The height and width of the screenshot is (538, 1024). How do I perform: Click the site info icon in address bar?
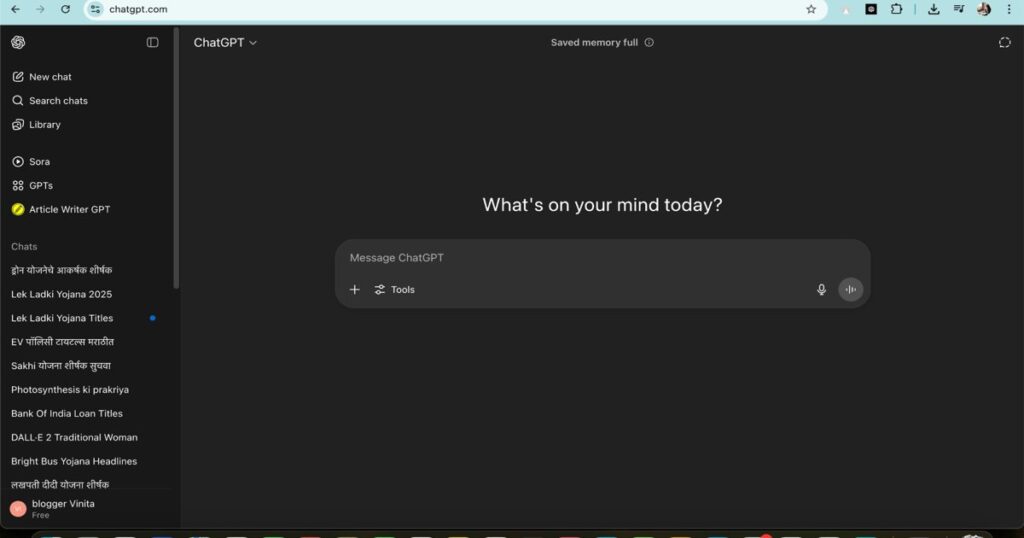click(95, 9)
